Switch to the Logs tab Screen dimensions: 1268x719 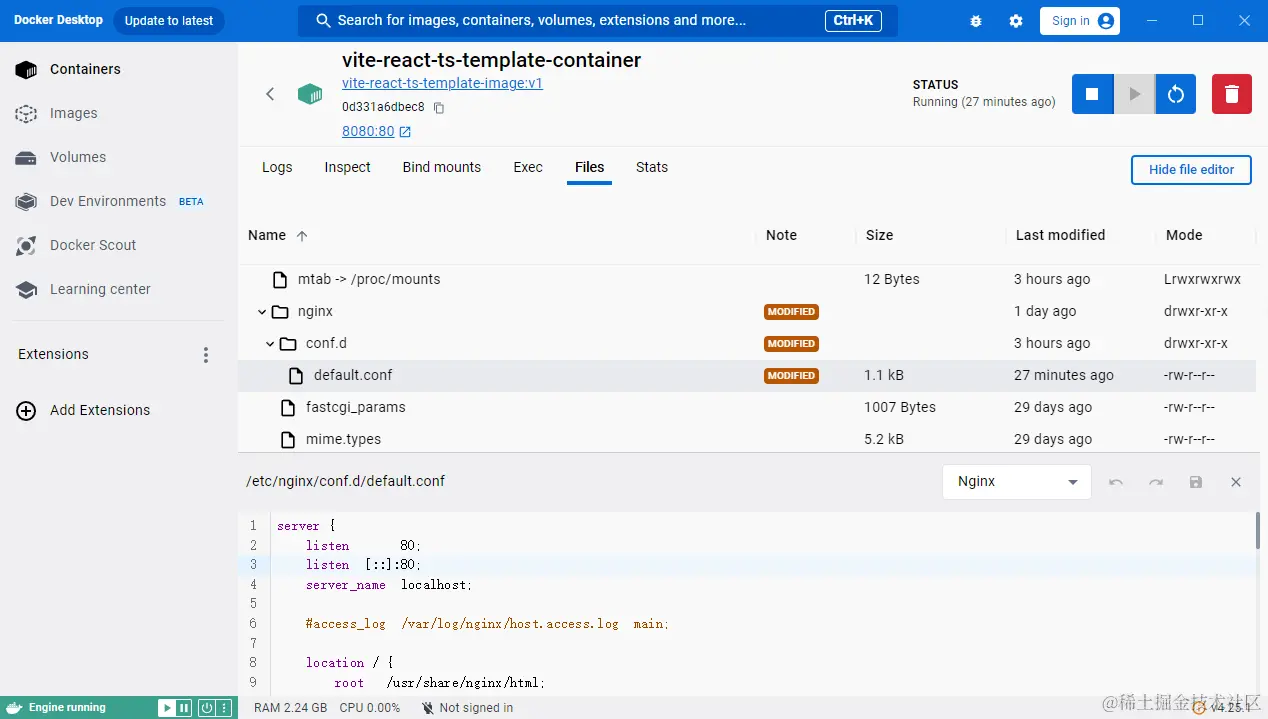277,167
